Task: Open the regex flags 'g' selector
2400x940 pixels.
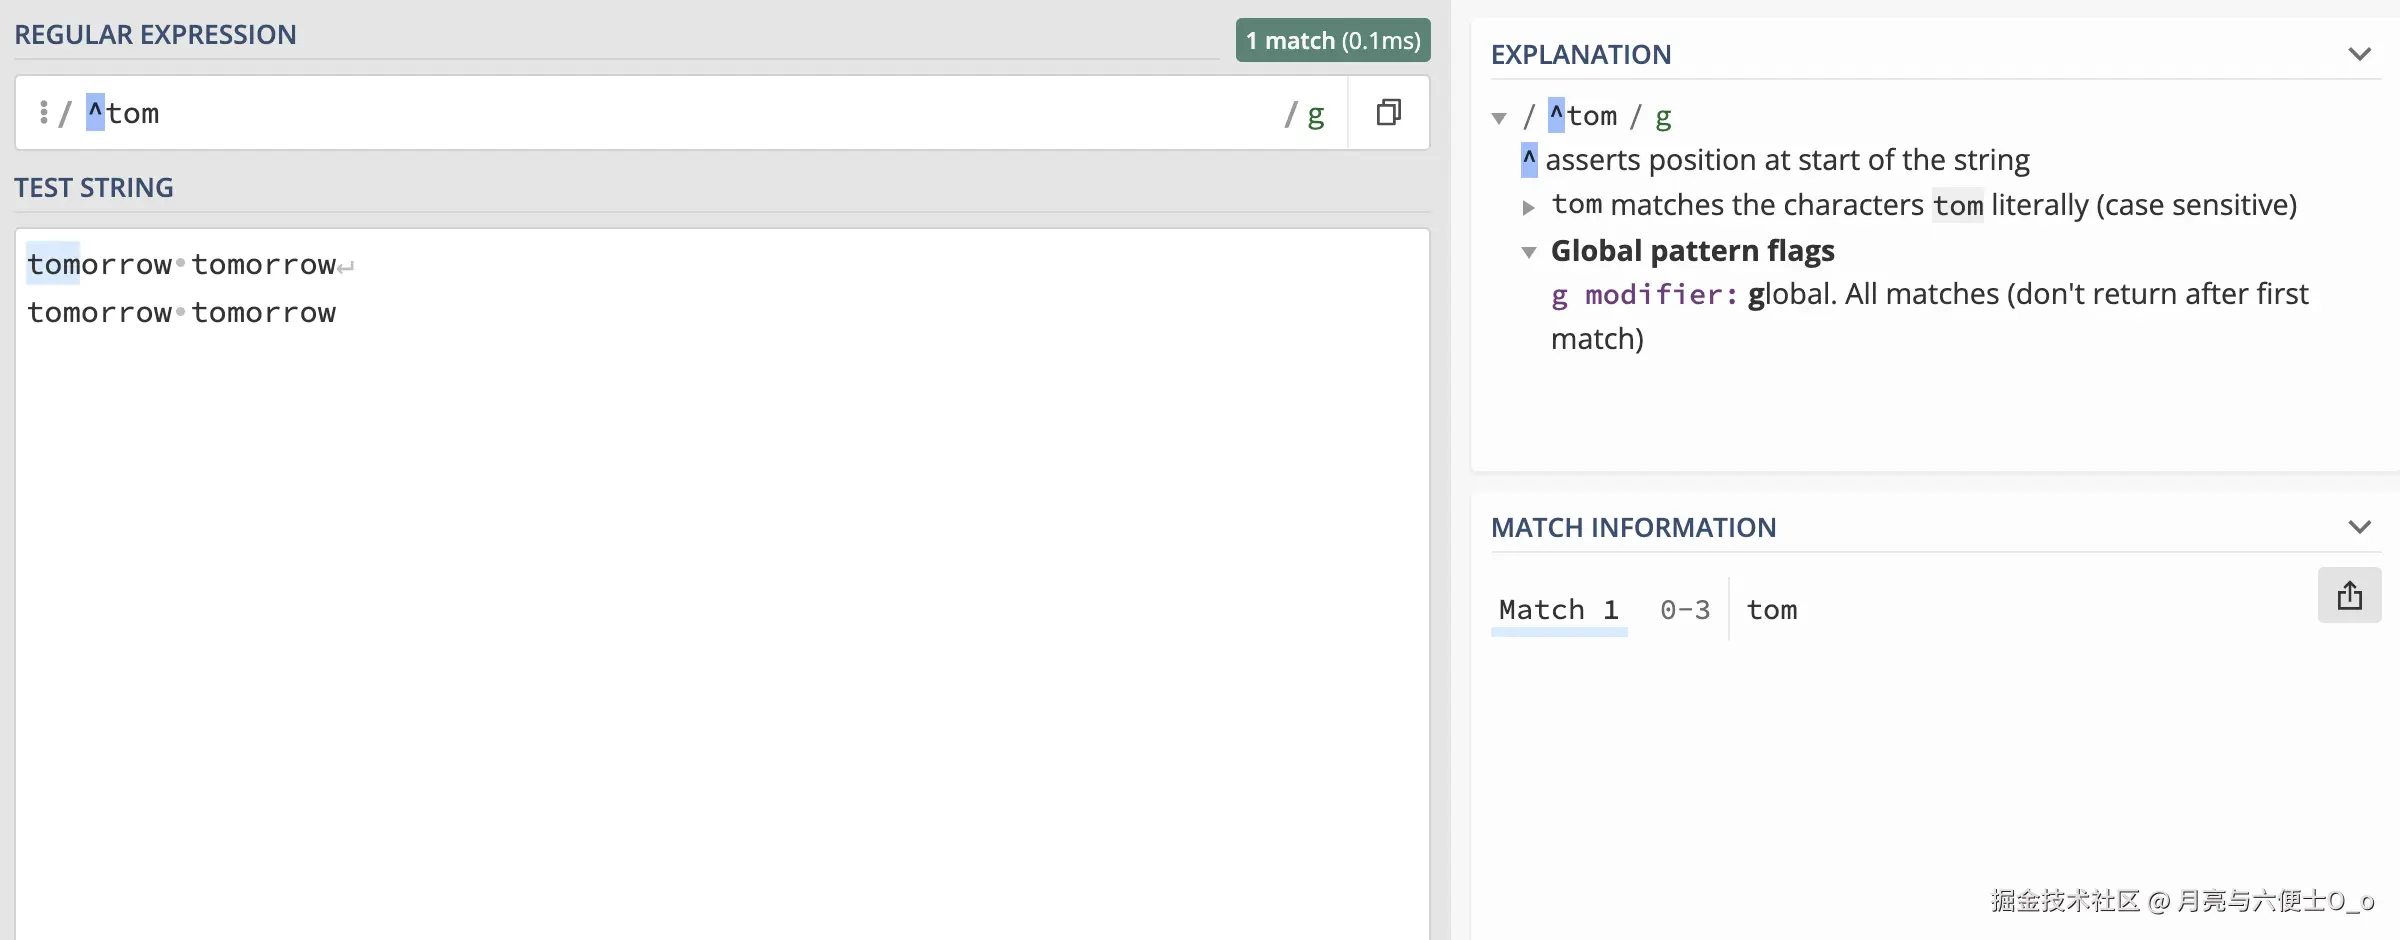Action: tap(1315, 114)
